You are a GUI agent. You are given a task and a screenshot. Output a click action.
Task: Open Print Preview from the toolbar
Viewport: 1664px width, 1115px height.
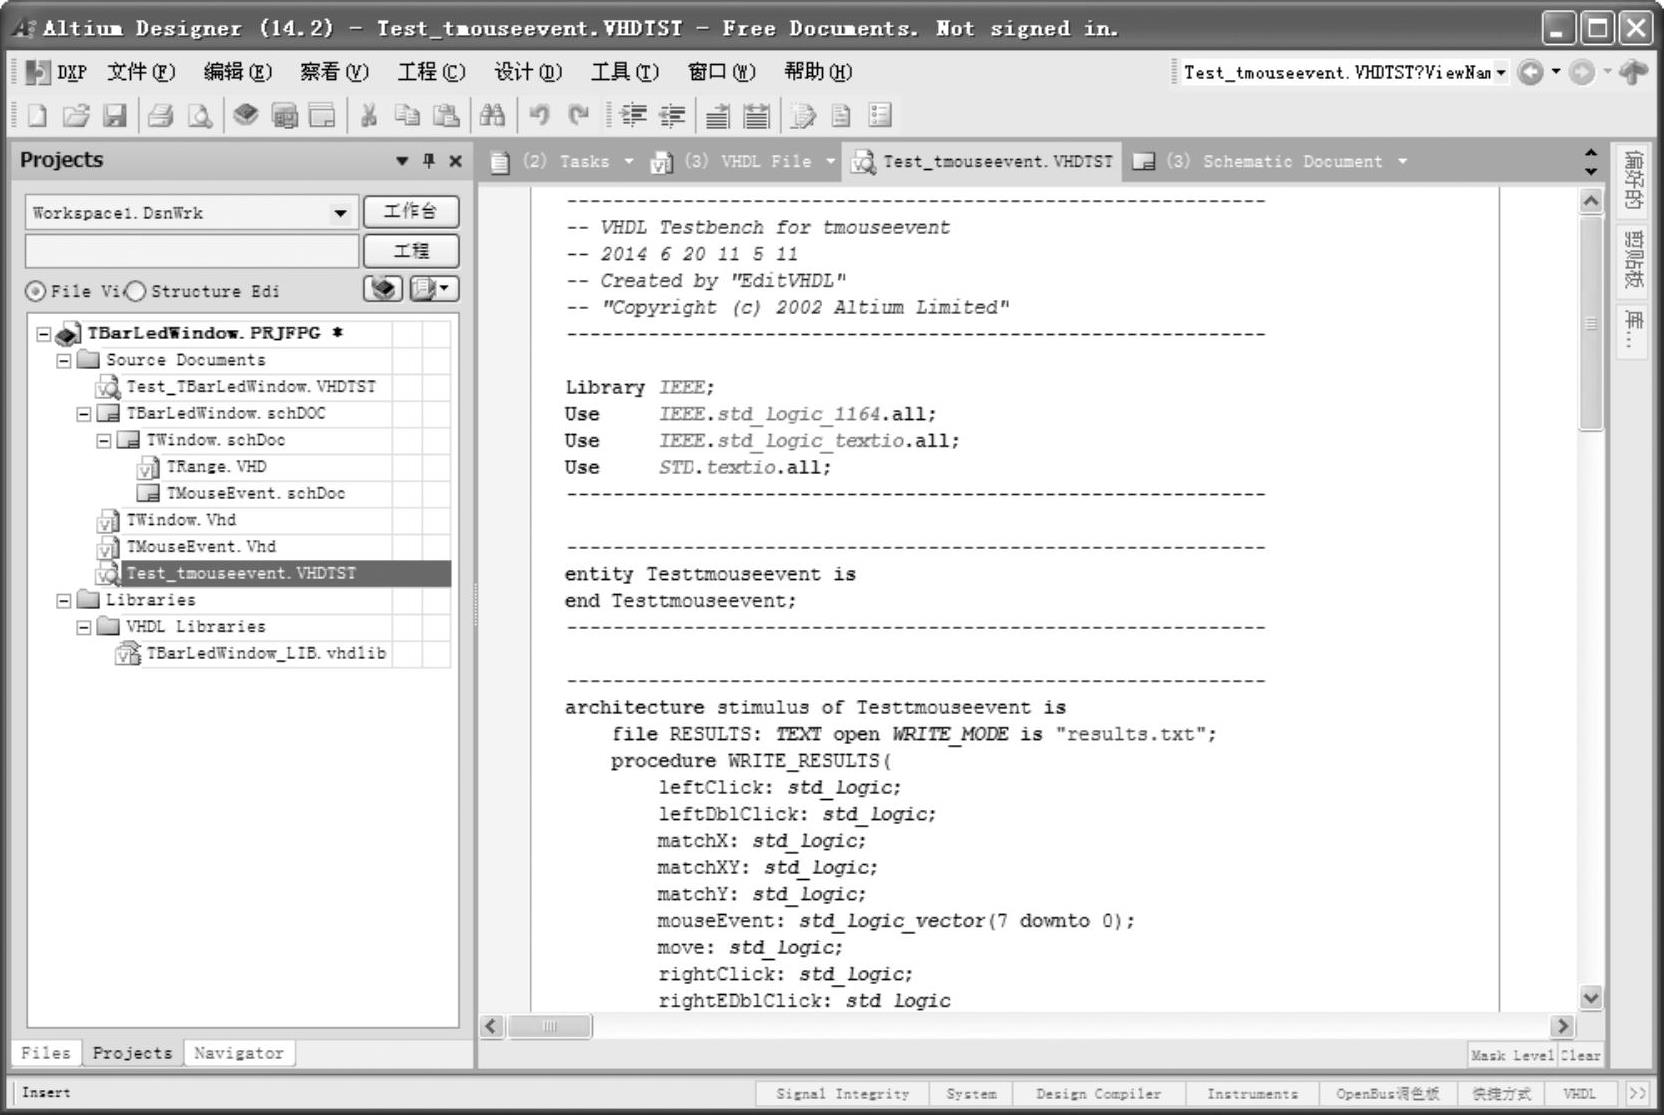coord(200,116)
